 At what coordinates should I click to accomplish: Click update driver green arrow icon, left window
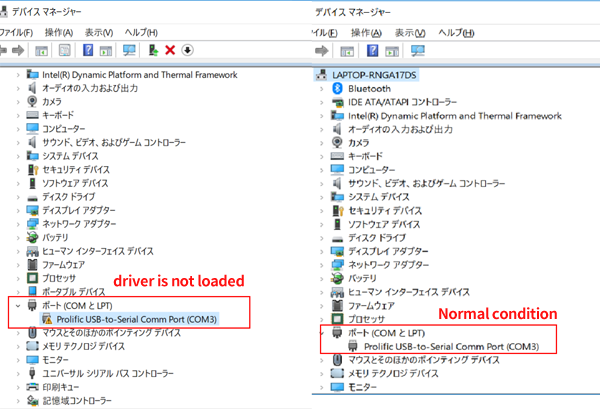click(153, 50)
